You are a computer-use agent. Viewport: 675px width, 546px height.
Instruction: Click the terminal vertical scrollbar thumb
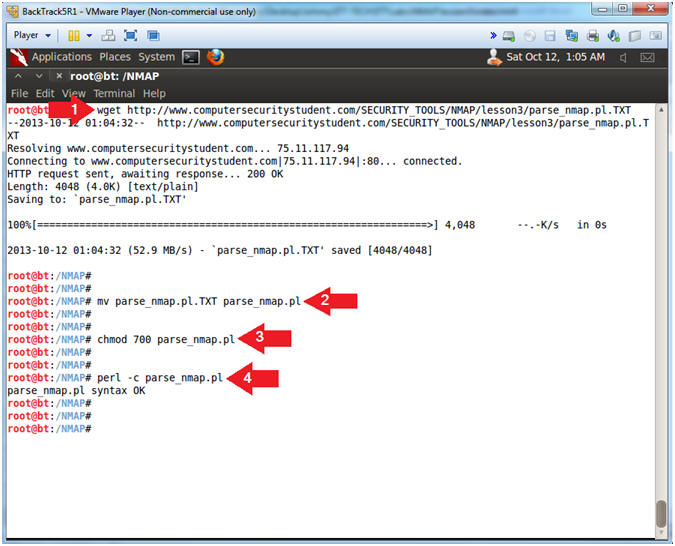(x=661, y=514)
